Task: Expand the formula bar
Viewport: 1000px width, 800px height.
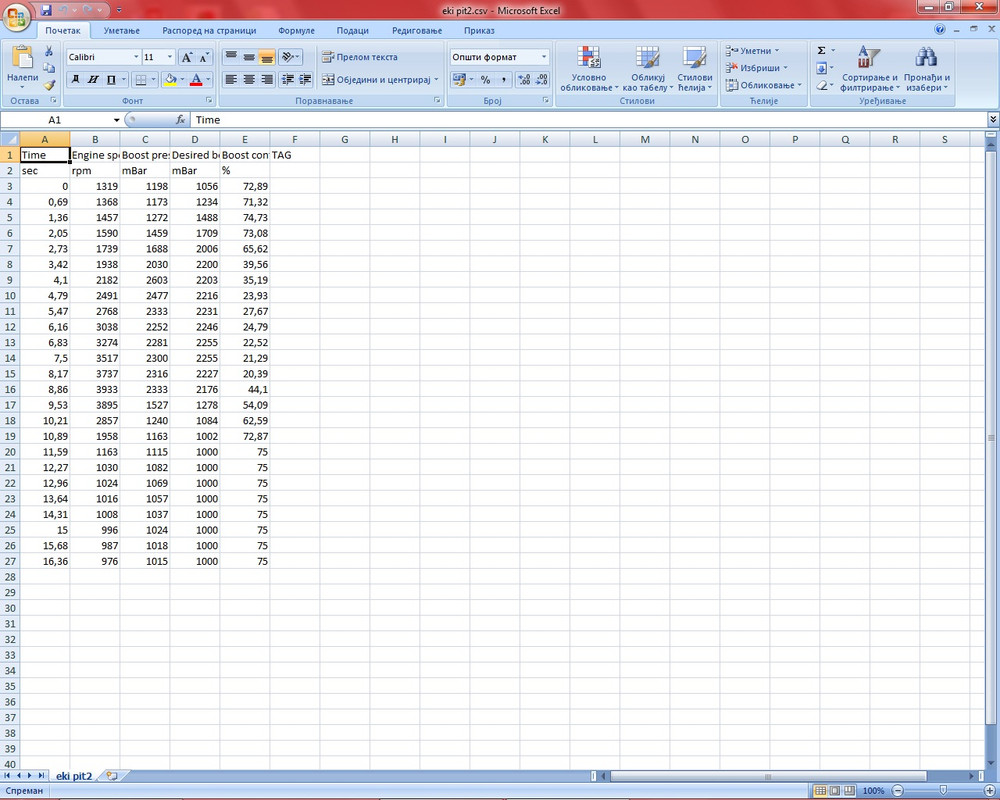Action: [993, 119]
